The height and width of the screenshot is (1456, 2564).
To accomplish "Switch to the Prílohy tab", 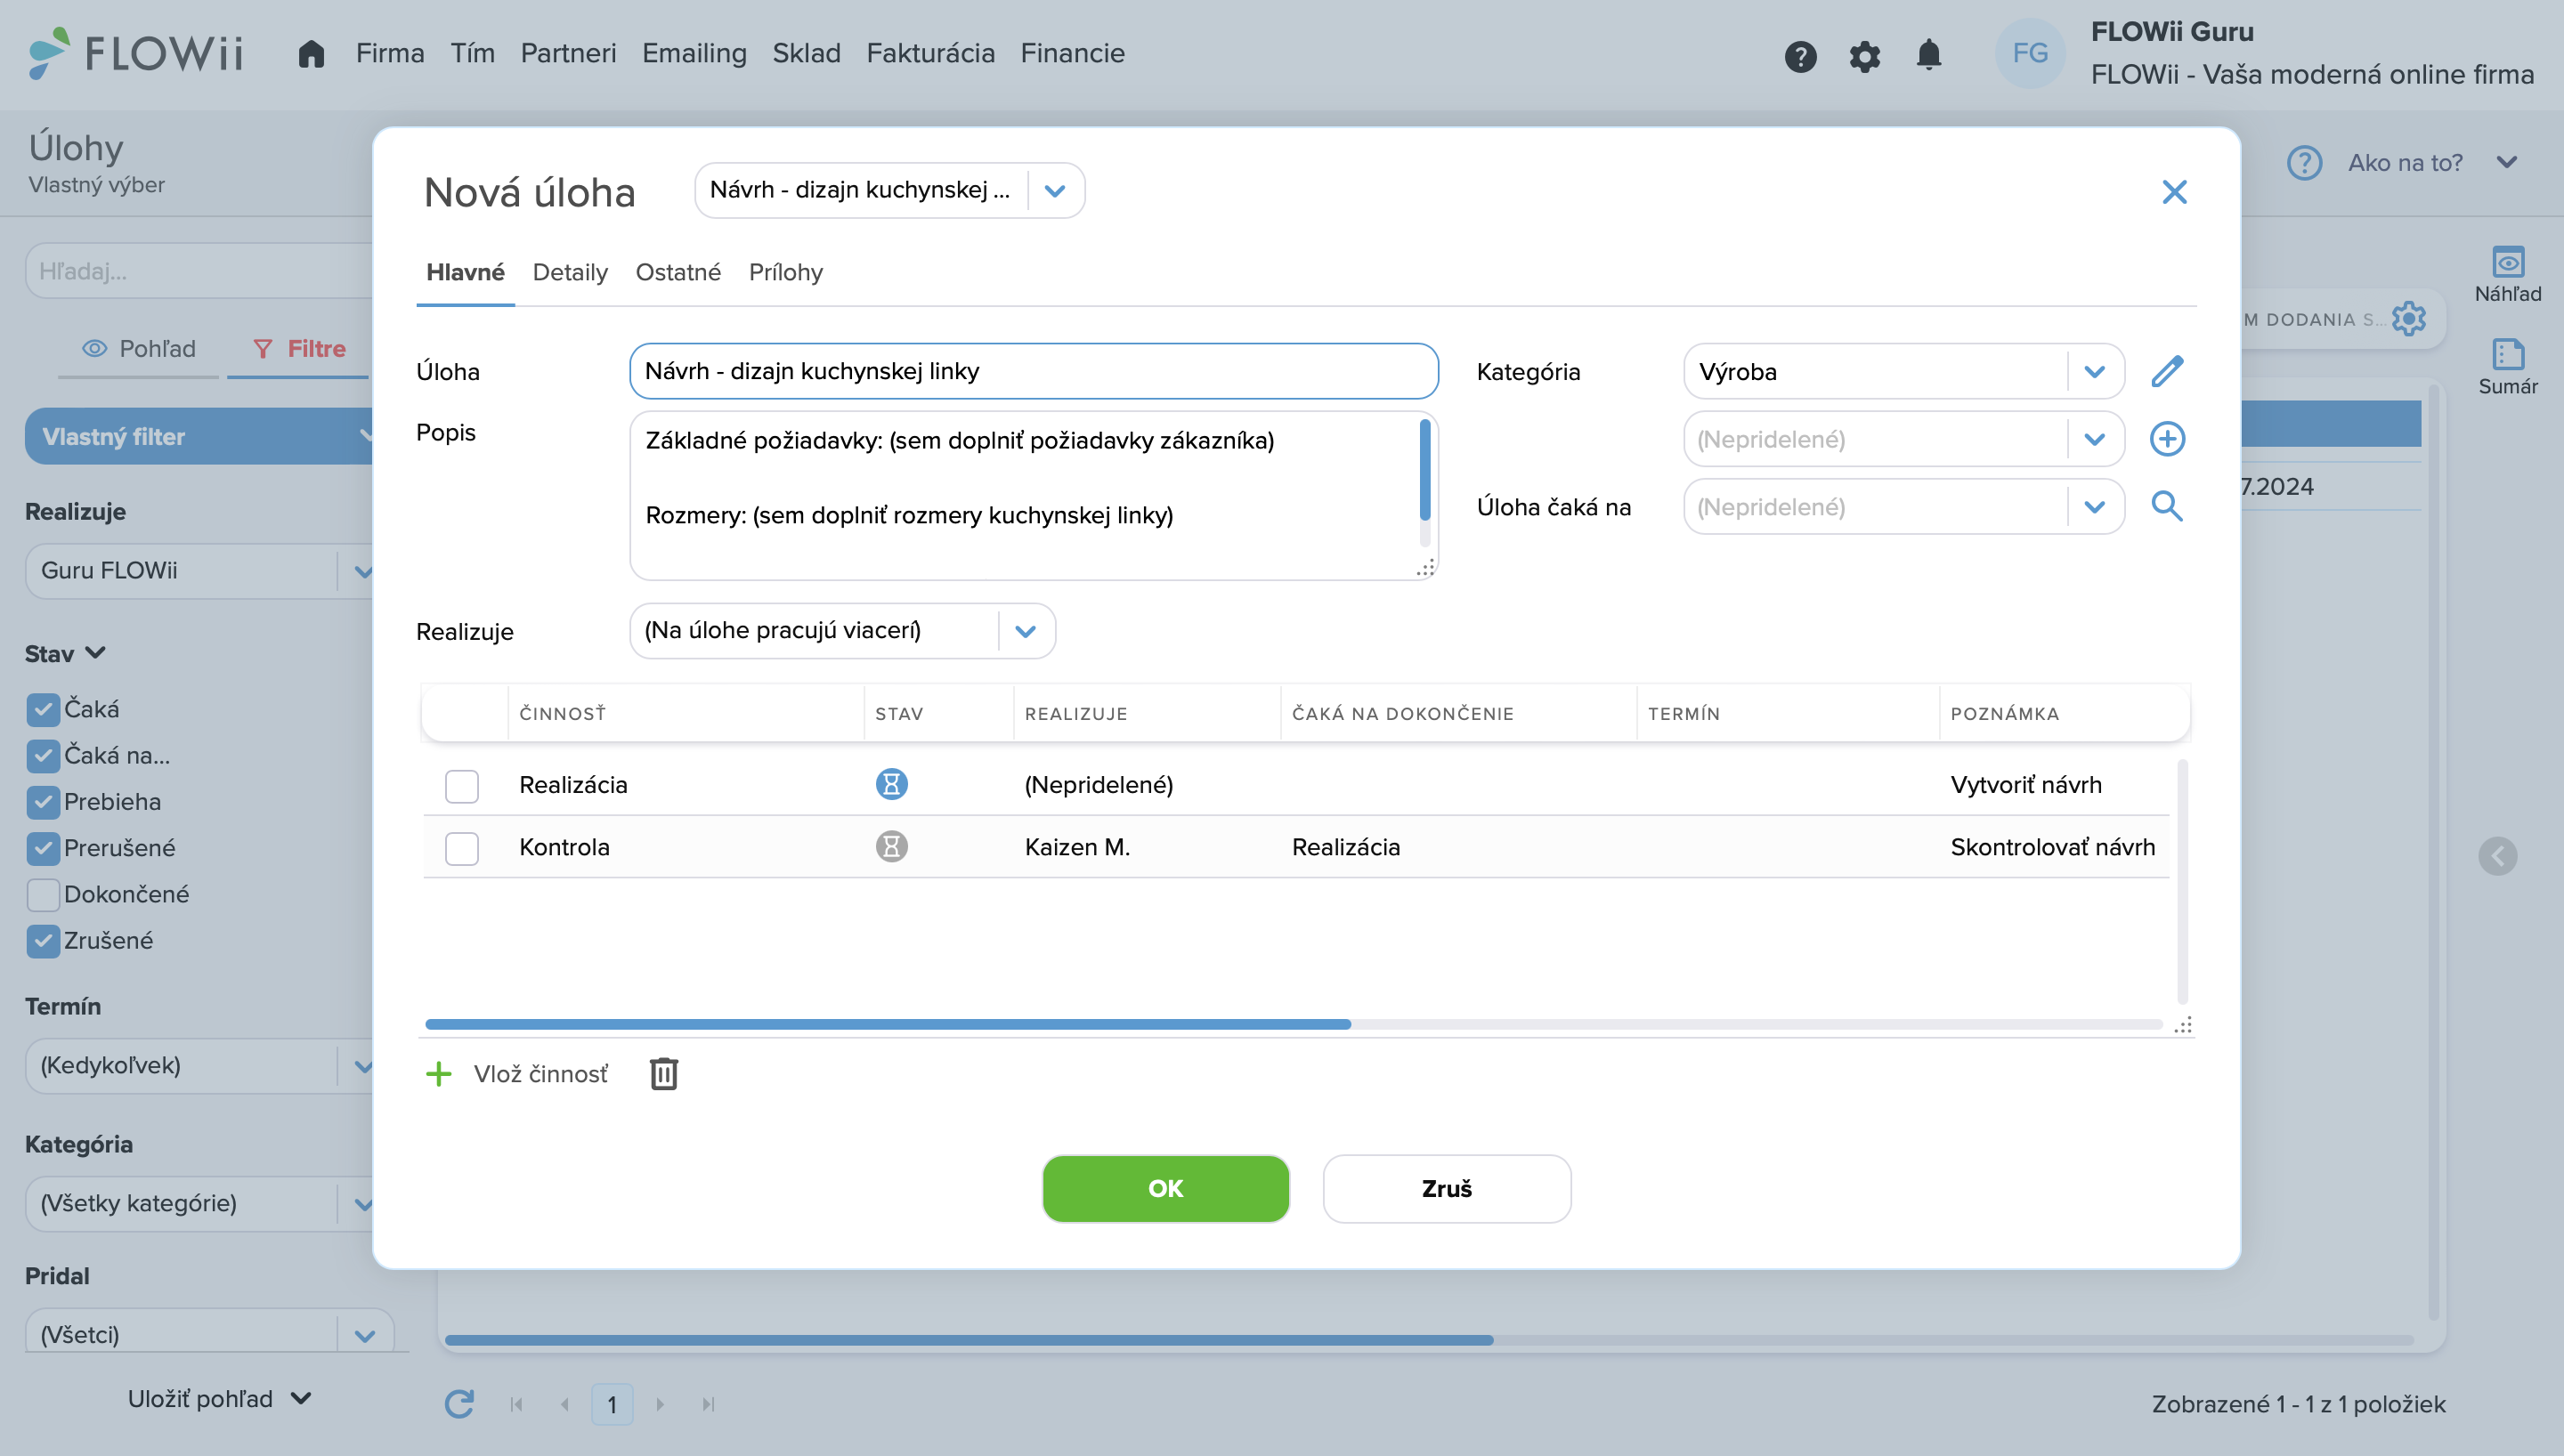I will point(785,272).
